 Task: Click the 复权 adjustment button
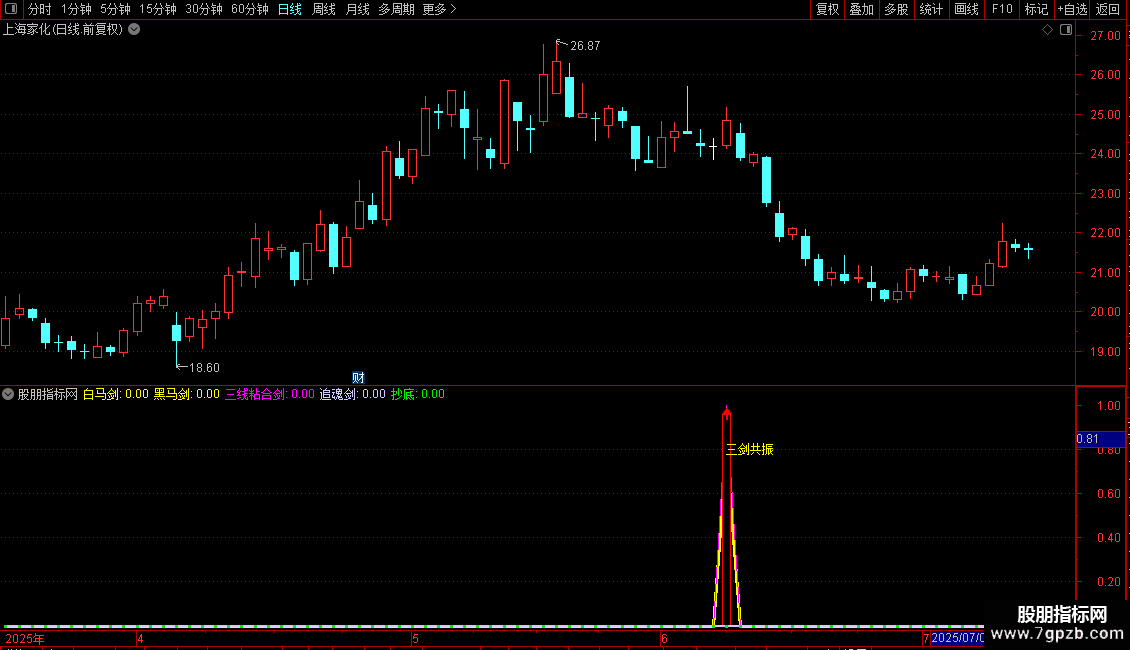(827, 9)
